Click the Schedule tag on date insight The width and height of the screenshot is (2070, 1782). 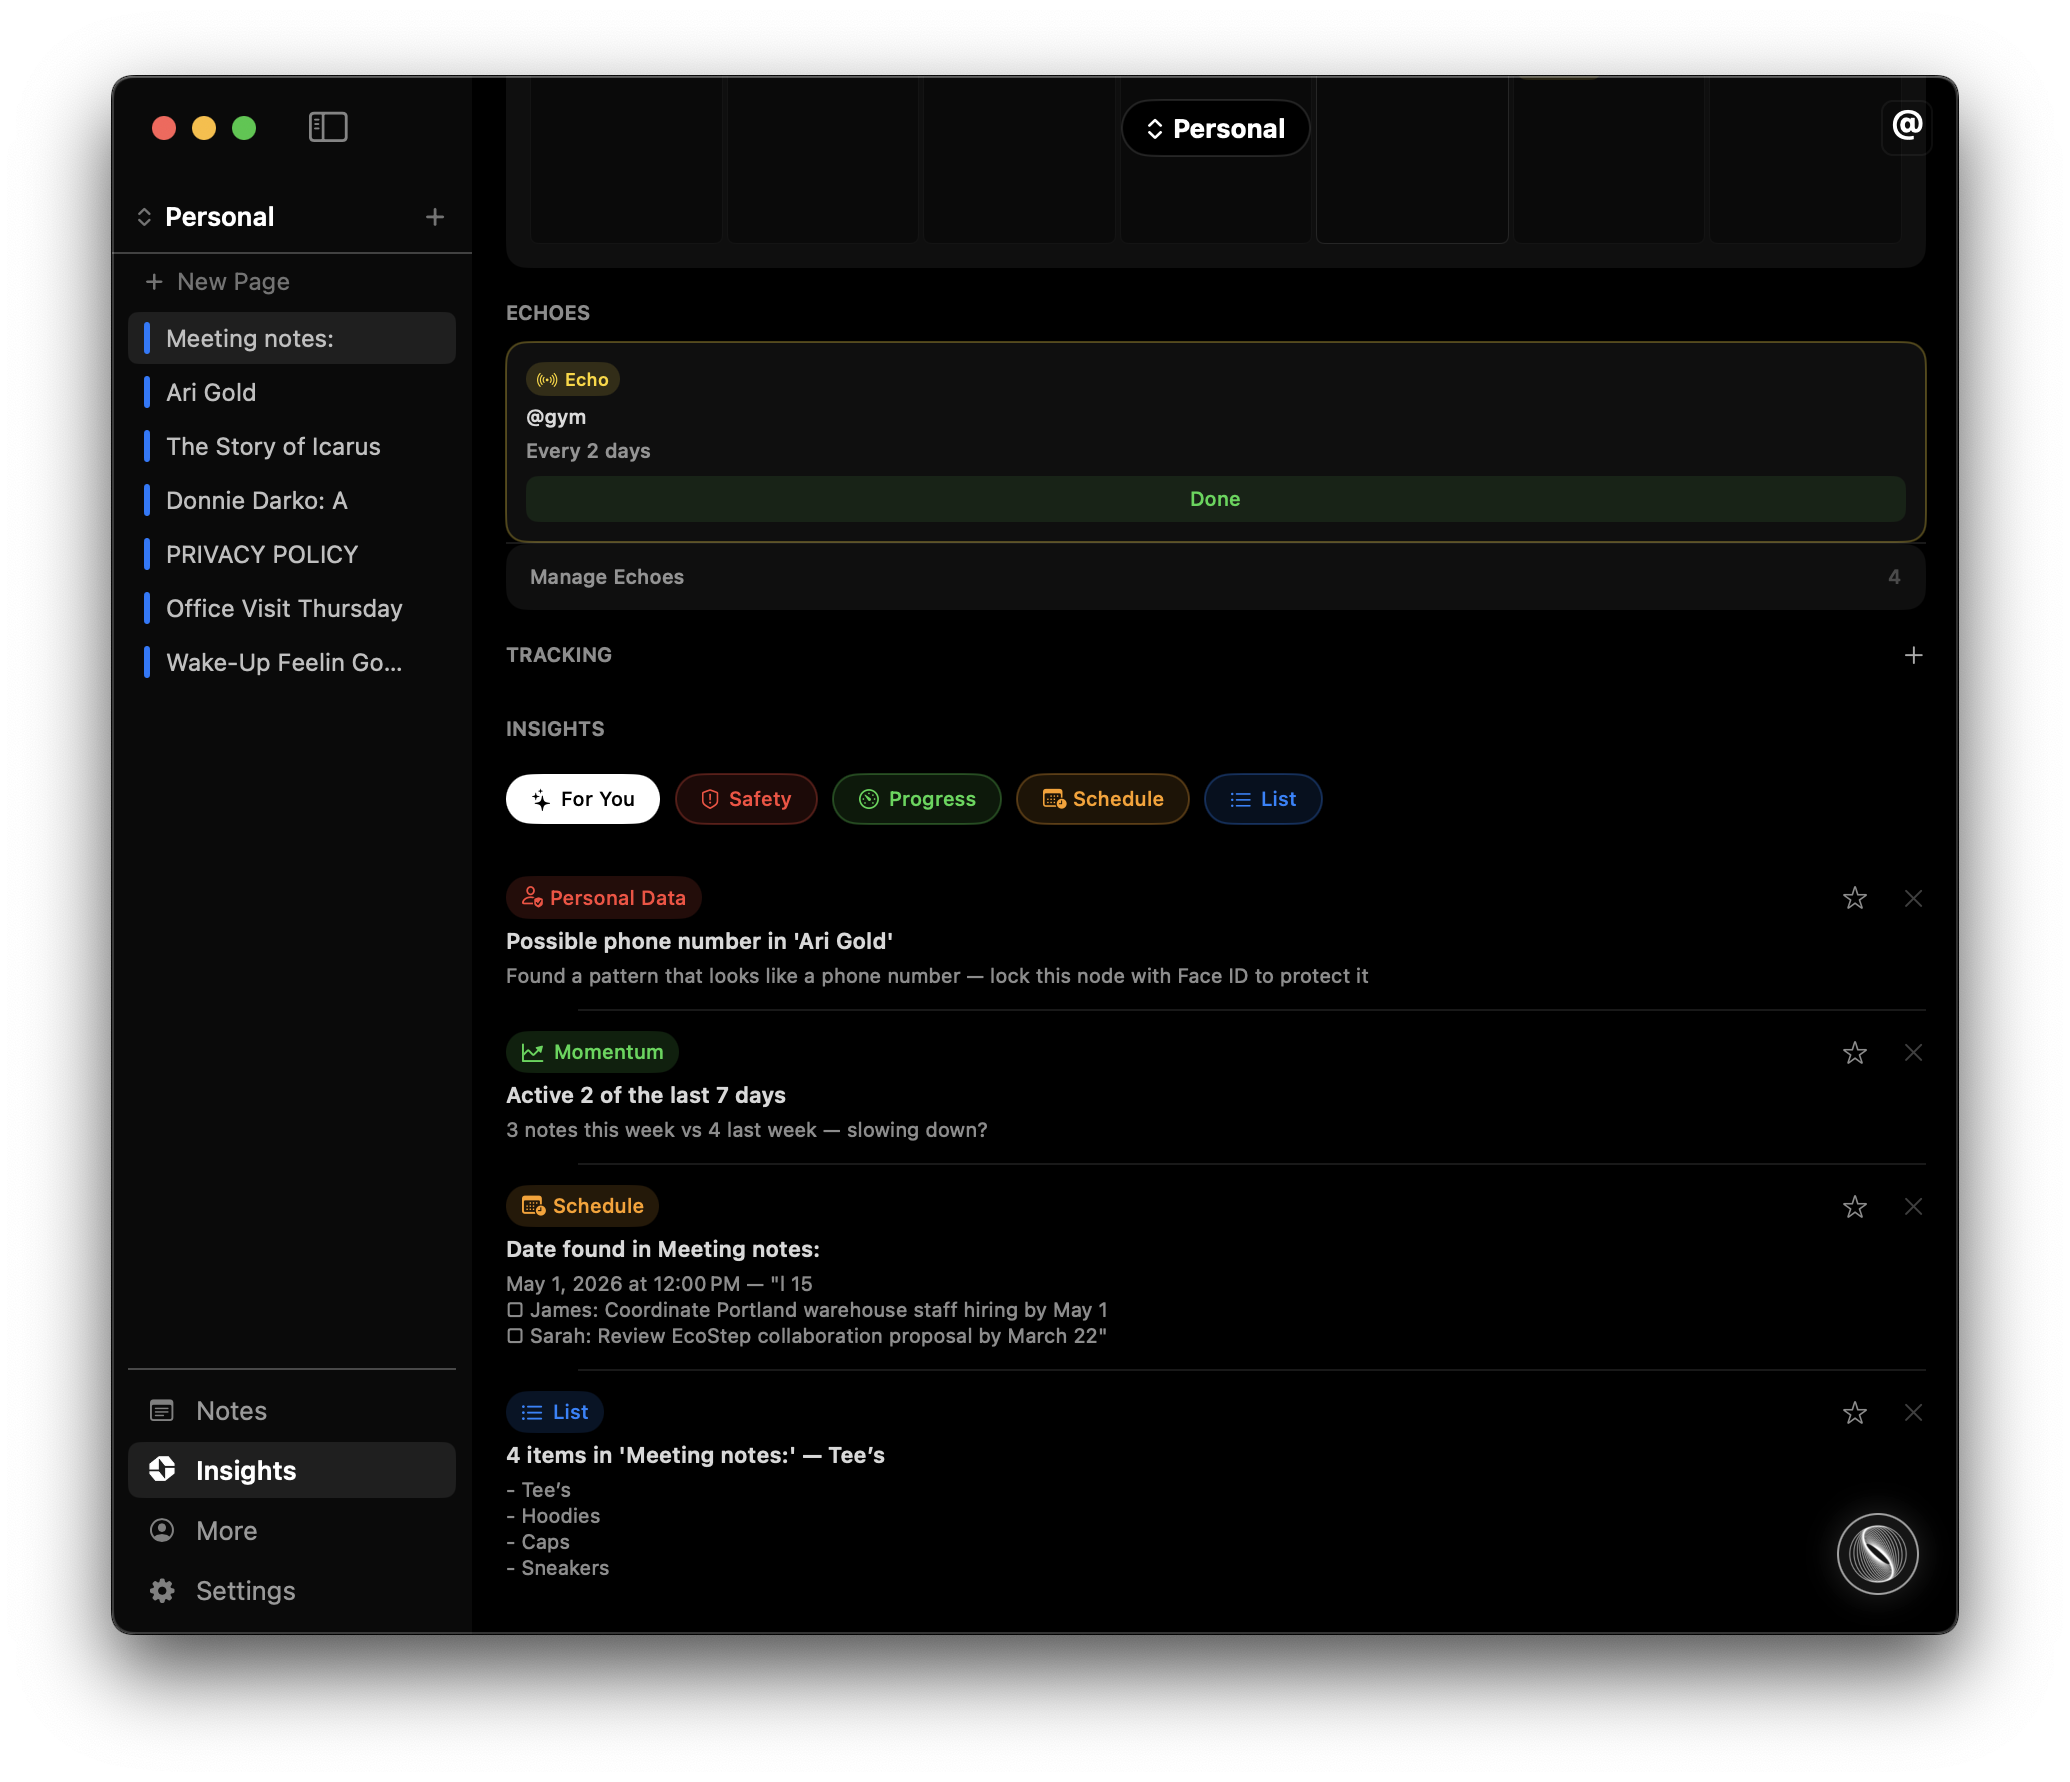[582, 1205]
